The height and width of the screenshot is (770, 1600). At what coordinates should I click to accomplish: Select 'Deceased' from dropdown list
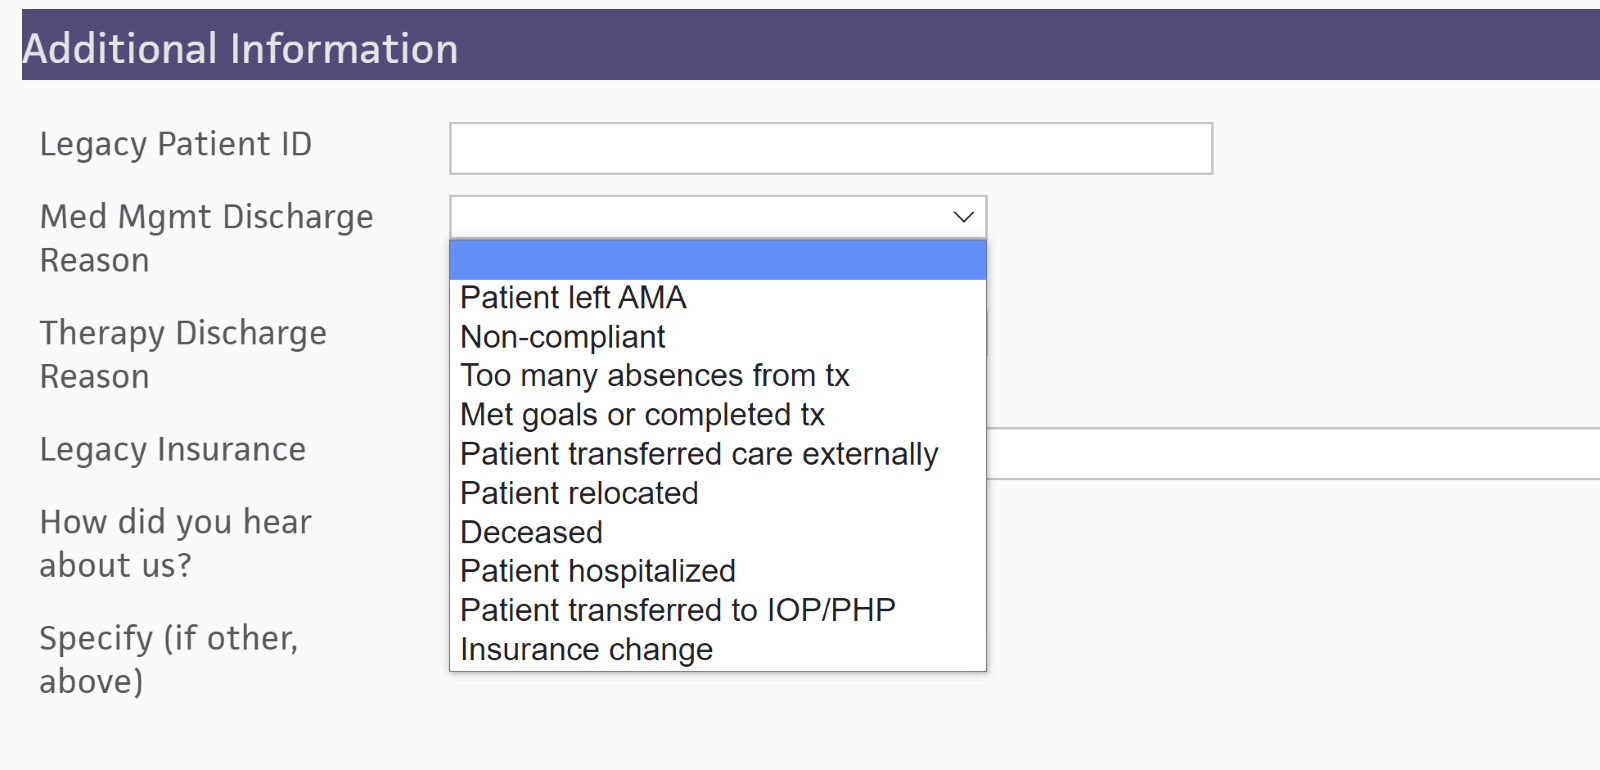pos(531,532)
